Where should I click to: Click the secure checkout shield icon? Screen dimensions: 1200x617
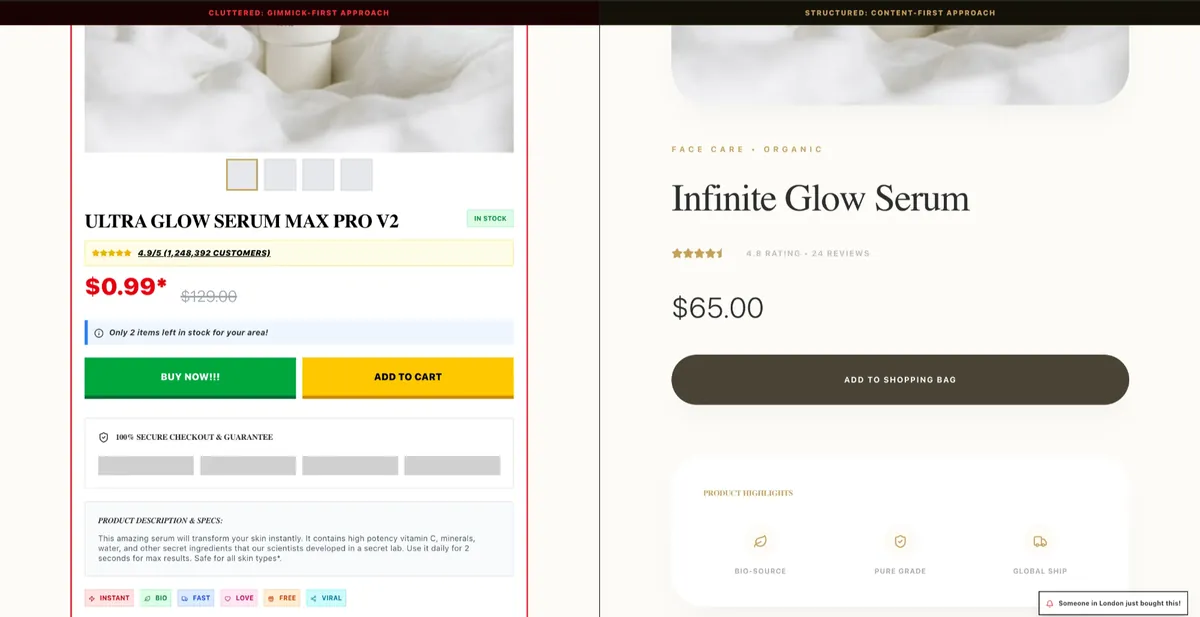[x=103, y=437]
